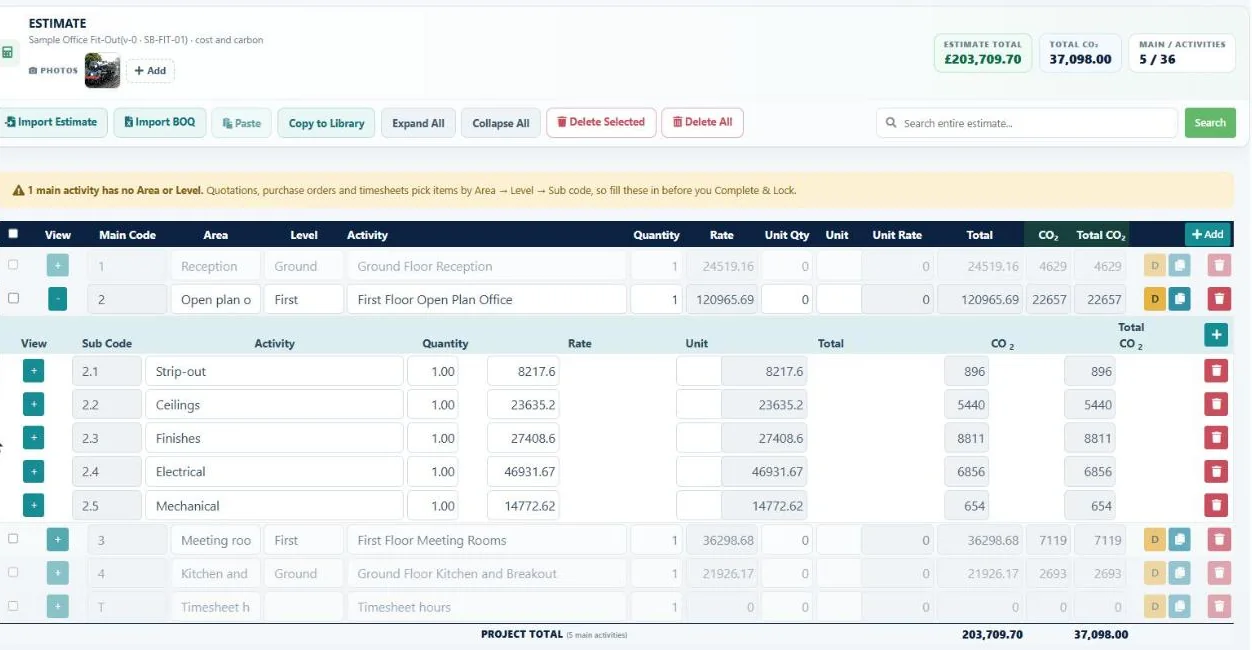Viewport: 1252px width, 650px height.
Task: Add a photo with the + Add button
Action: 150,71
